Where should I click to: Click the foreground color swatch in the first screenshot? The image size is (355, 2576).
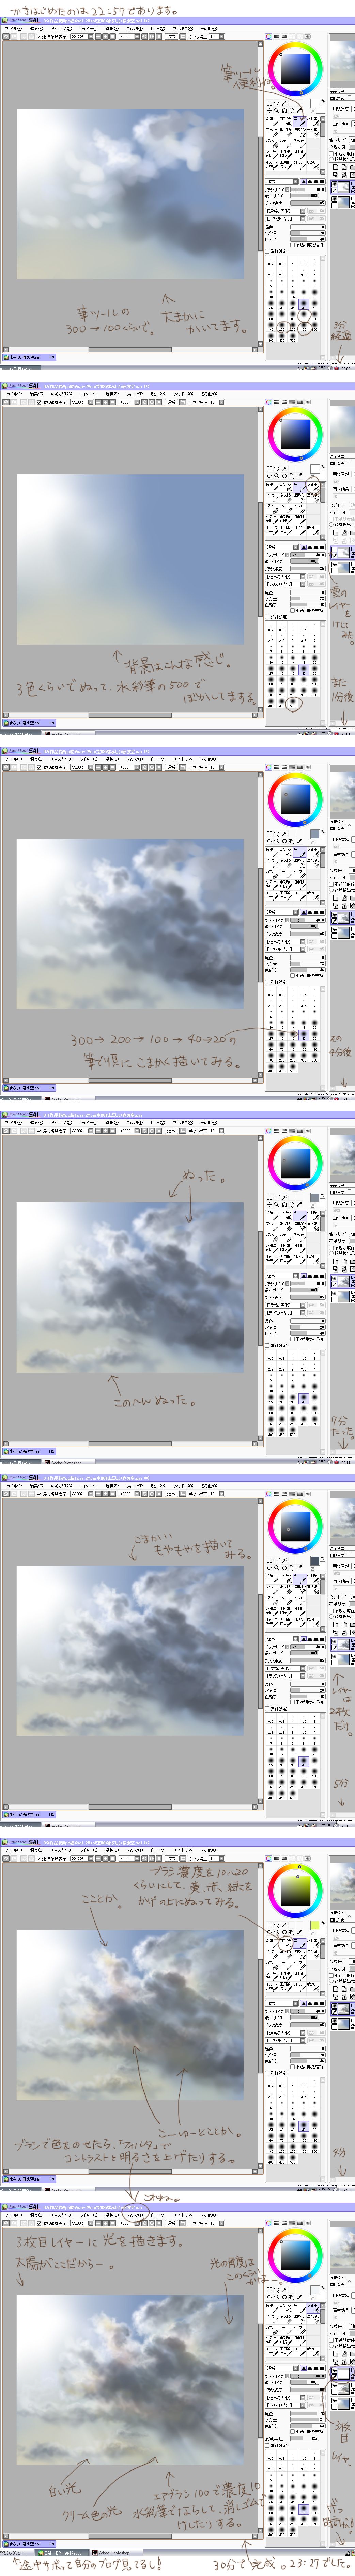pyautogui.click(x=315, y=104)
